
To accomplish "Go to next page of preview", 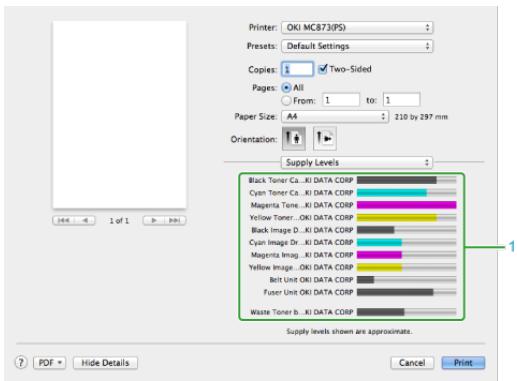I will tap(154, 220).
